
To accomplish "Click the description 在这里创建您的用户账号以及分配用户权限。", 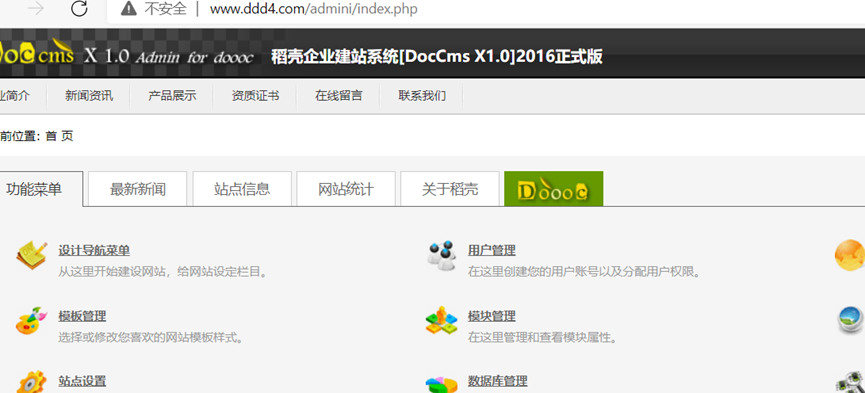I will click(584, 272).
